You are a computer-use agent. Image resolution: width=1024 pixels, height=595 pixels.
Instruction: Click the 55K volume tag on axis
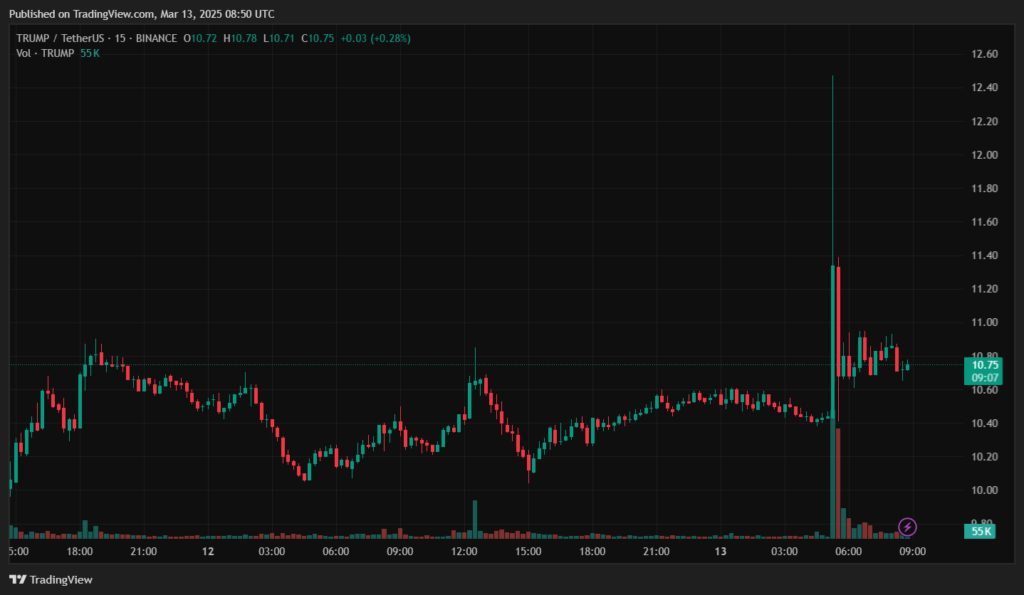pyautogui.click(x=981, y=532)
